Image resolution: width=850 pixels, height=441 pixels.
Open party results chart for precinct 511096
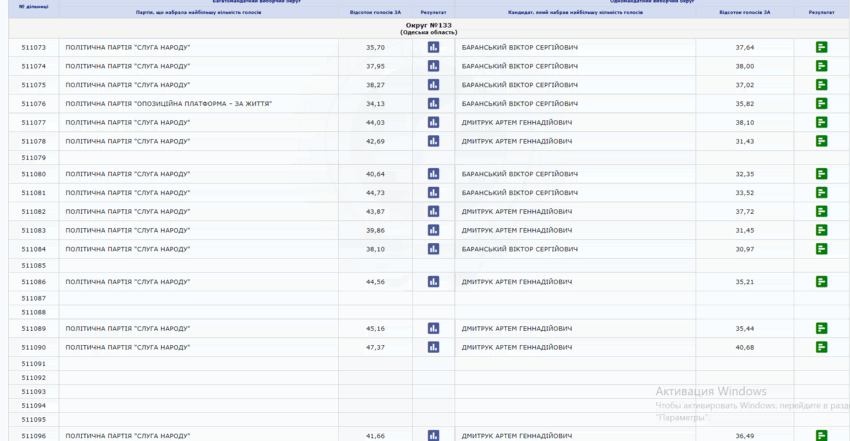[433, 436]
